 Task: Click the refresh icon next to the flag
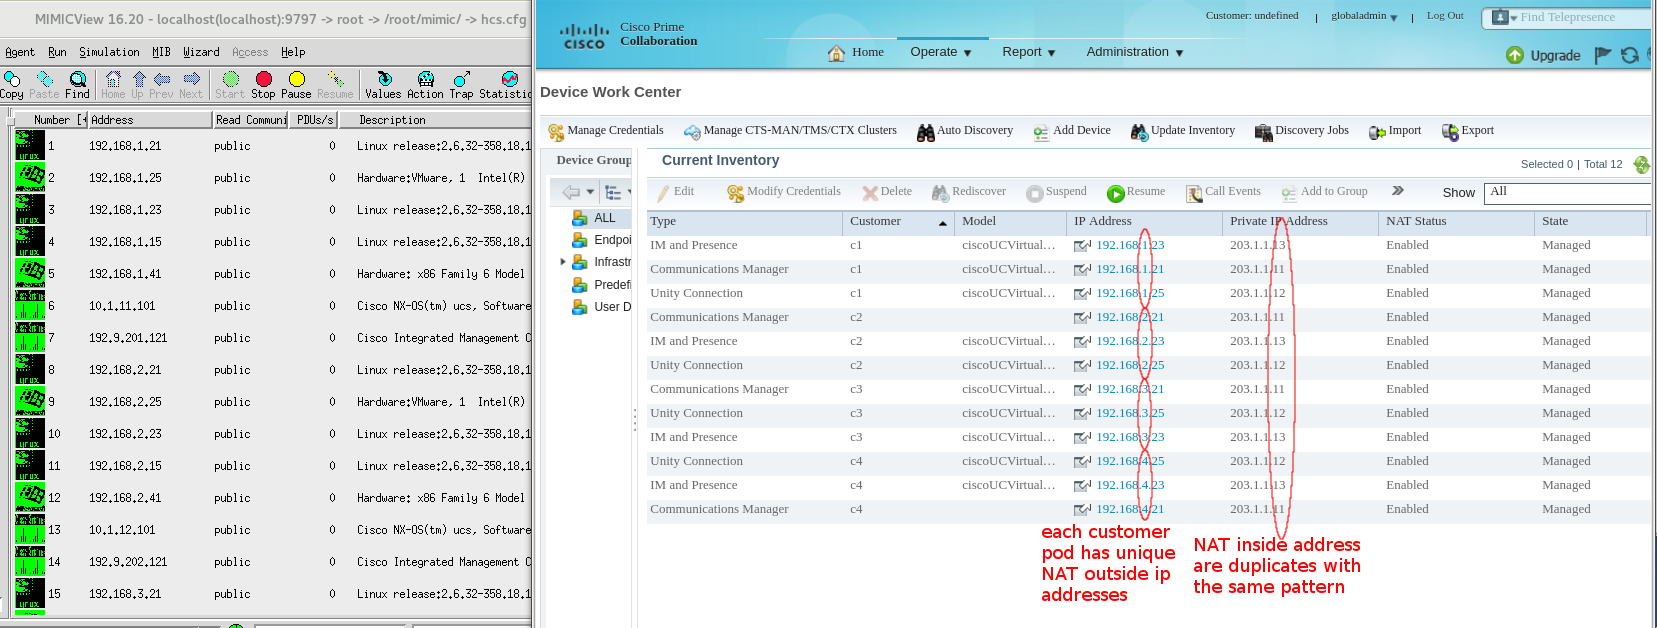[1630, 55]
